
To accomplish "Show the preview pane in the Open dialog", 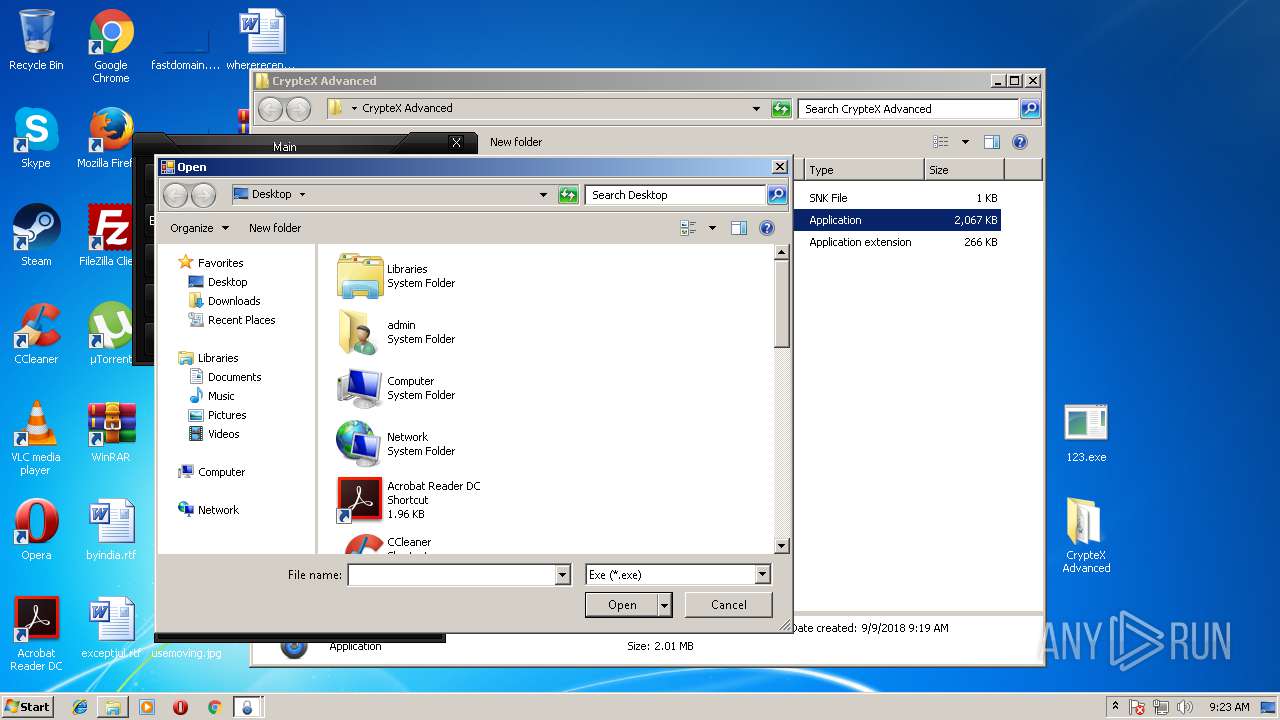I will tap(739, 228).
